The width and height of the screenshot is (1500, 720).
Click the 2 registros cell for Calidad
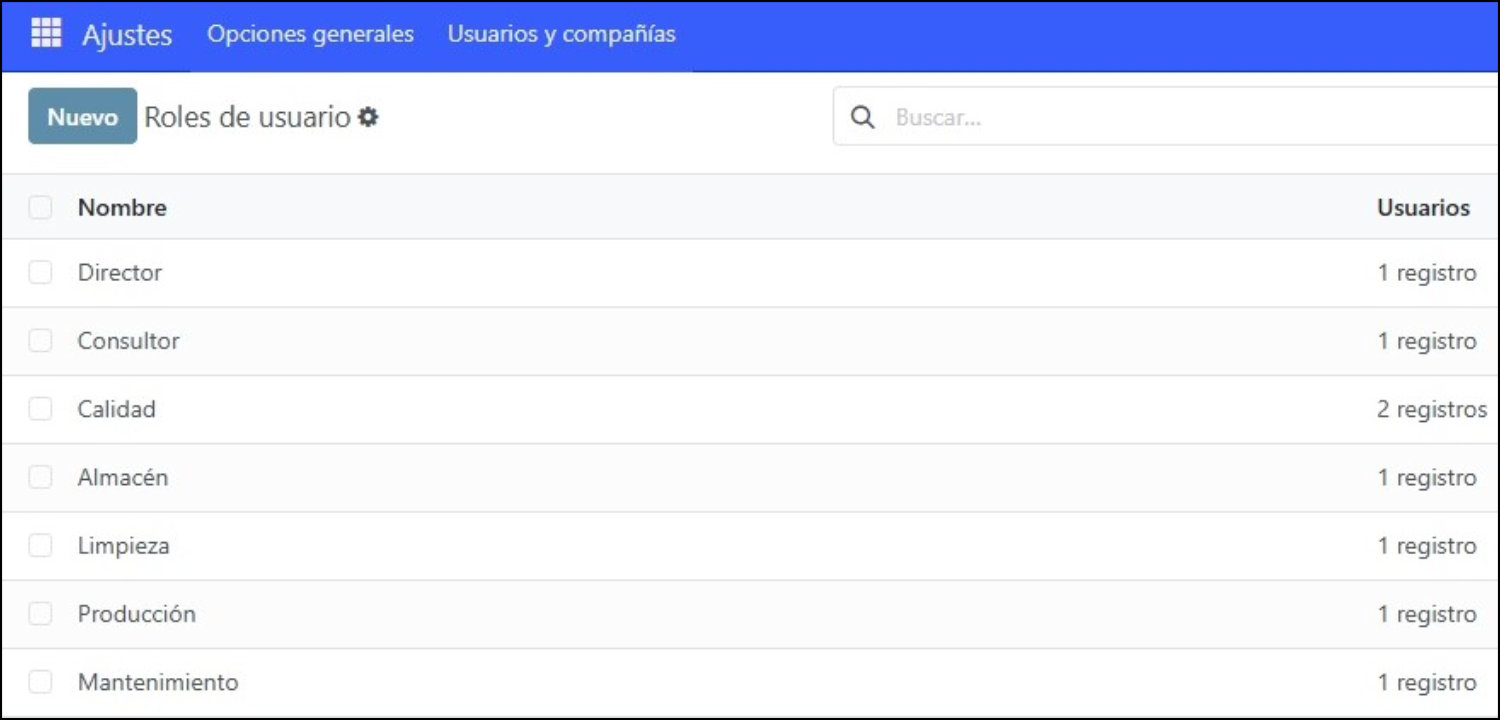point(1432,409)
